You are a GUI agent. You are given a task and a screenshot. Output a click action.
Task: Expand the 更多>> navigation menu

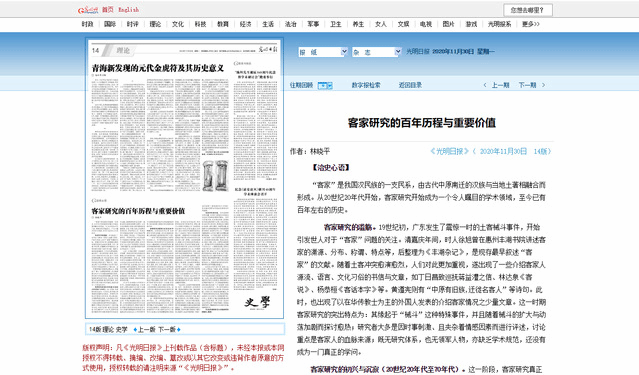[531, 24]
